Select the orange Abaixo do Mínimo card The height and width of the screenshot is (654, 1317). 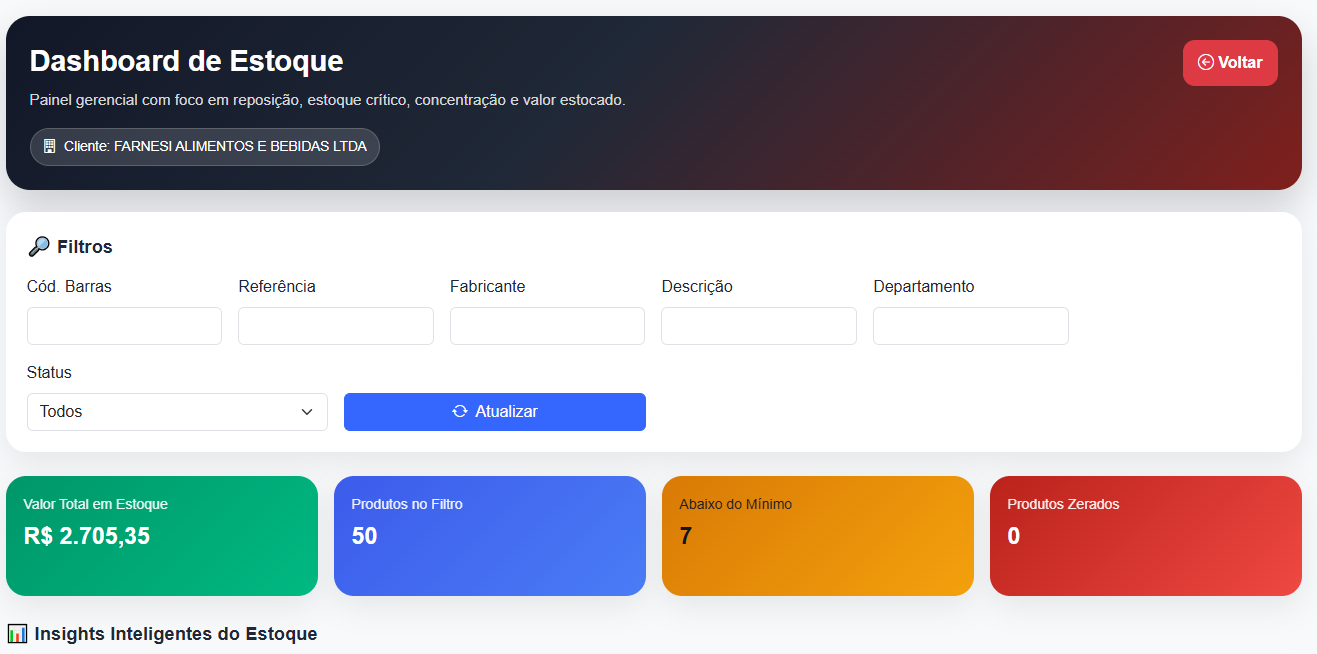click(x=817, y=535)
